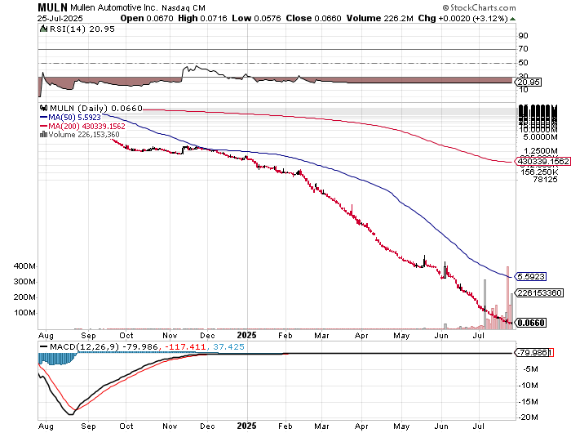Click the boxed -79.9861 MACD axis tag

535,353
